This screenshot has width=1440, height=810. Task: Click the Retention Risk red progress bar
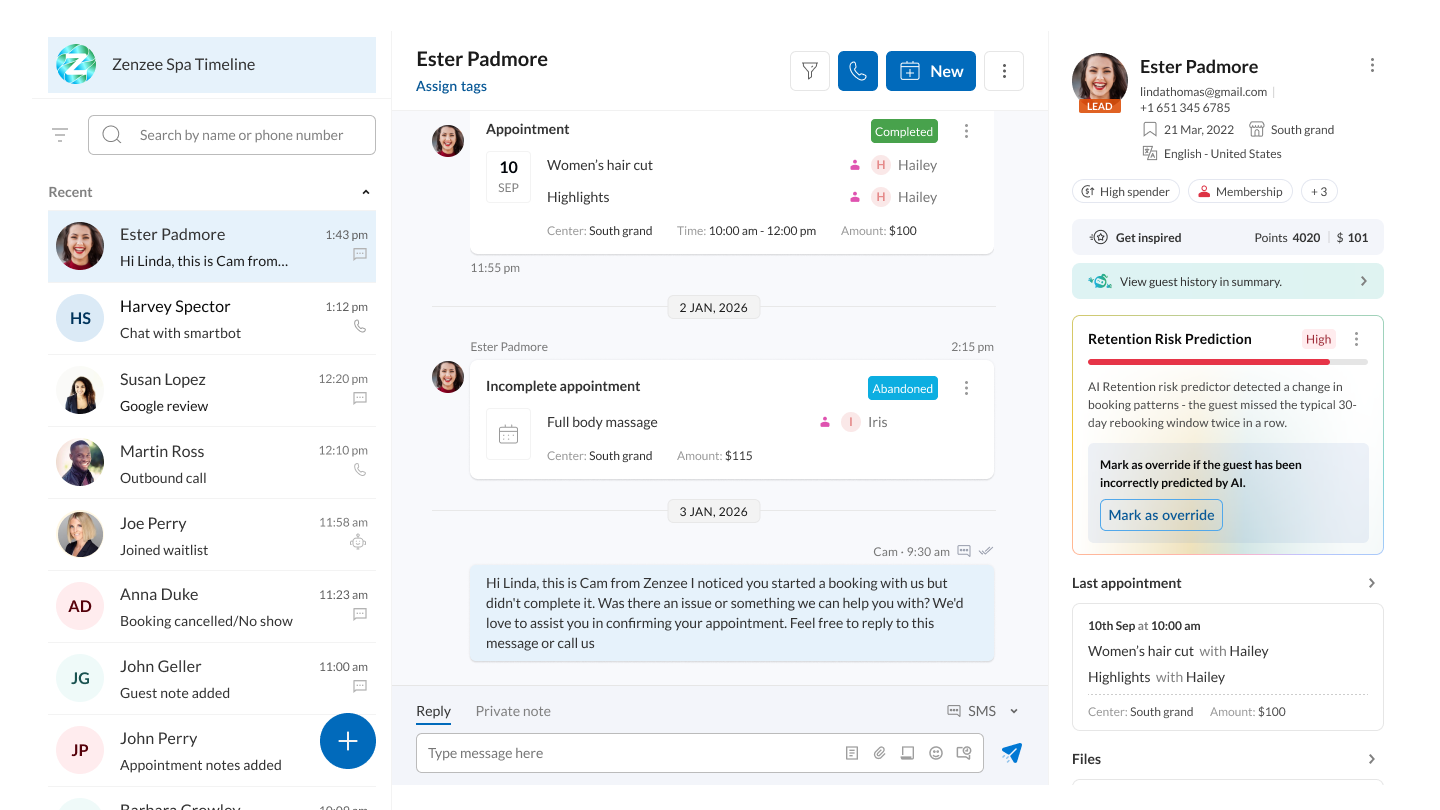(1208, 362)
